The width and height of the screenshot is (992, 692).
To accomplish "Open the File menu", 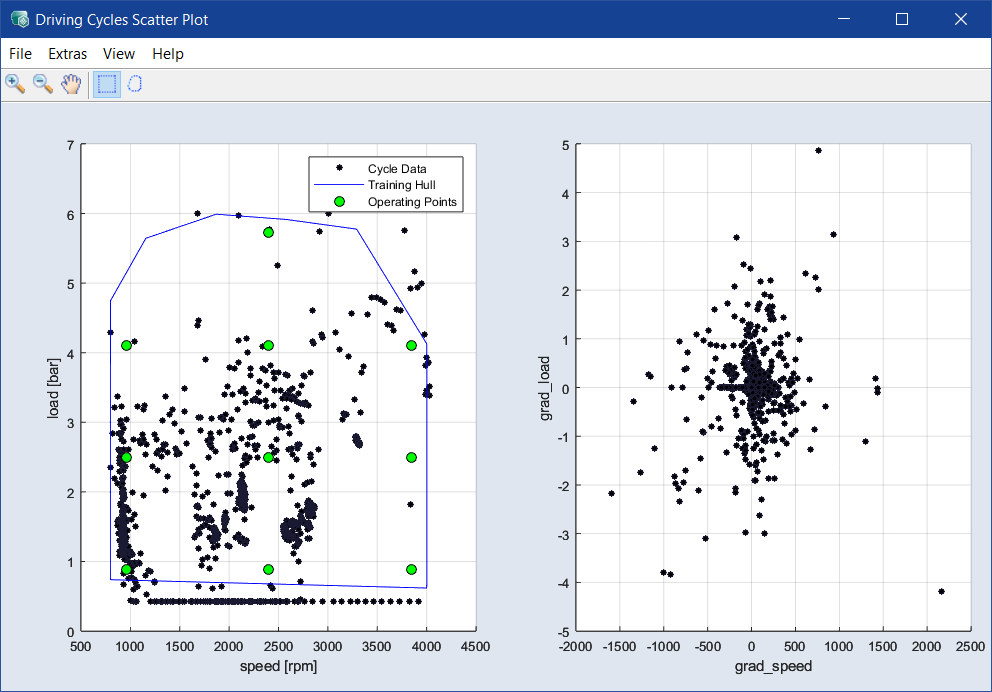I will [x=21, y=54].
